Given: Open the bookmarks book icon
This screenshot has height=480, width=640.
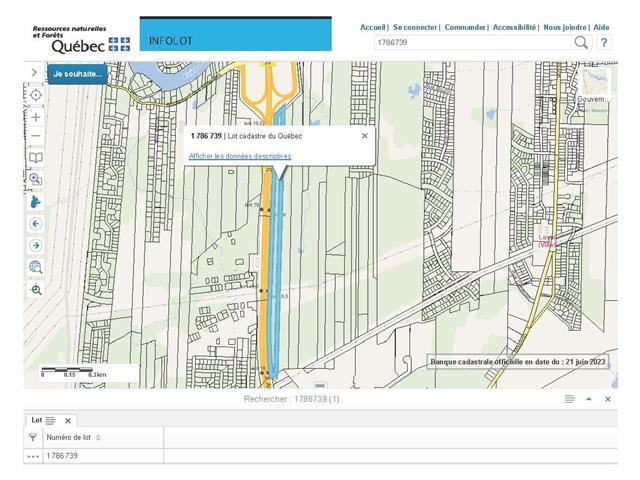Looking at the screenshot, I should pyautogui.click(x=36, y=158).
